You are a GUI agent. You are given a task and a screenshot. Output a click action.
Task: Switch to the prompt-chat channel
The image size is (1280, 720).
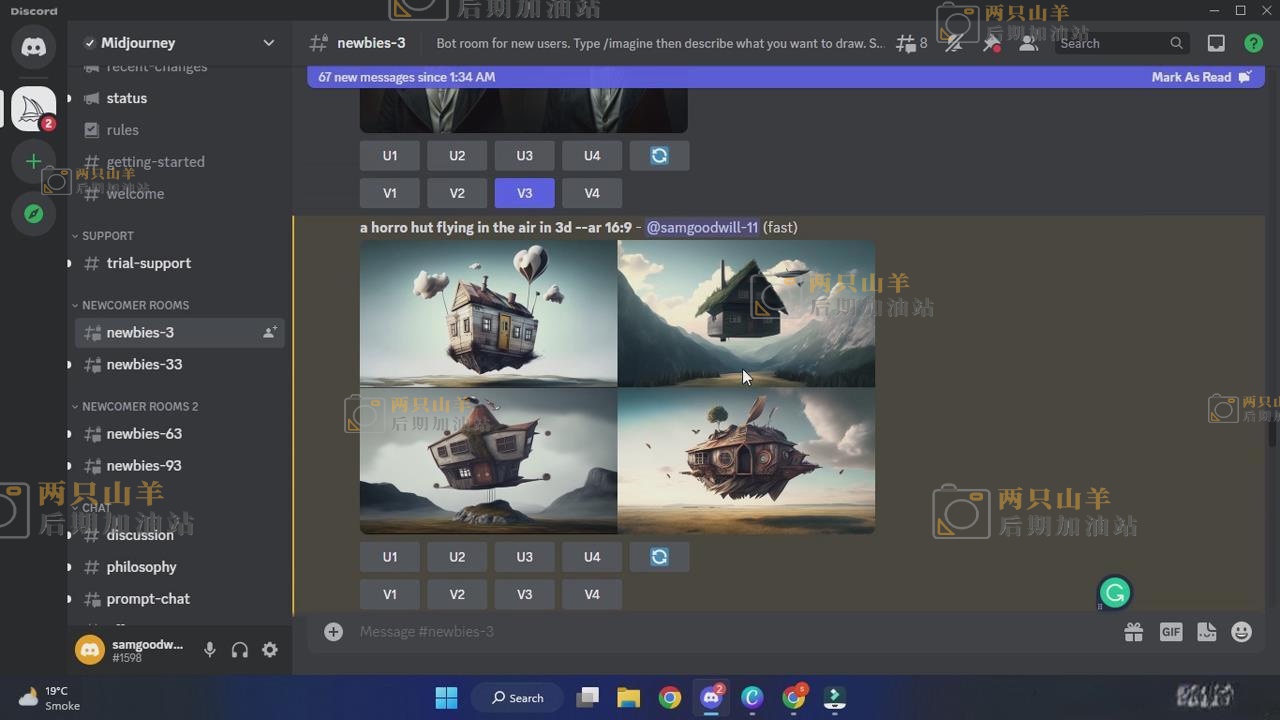(148, 598)
